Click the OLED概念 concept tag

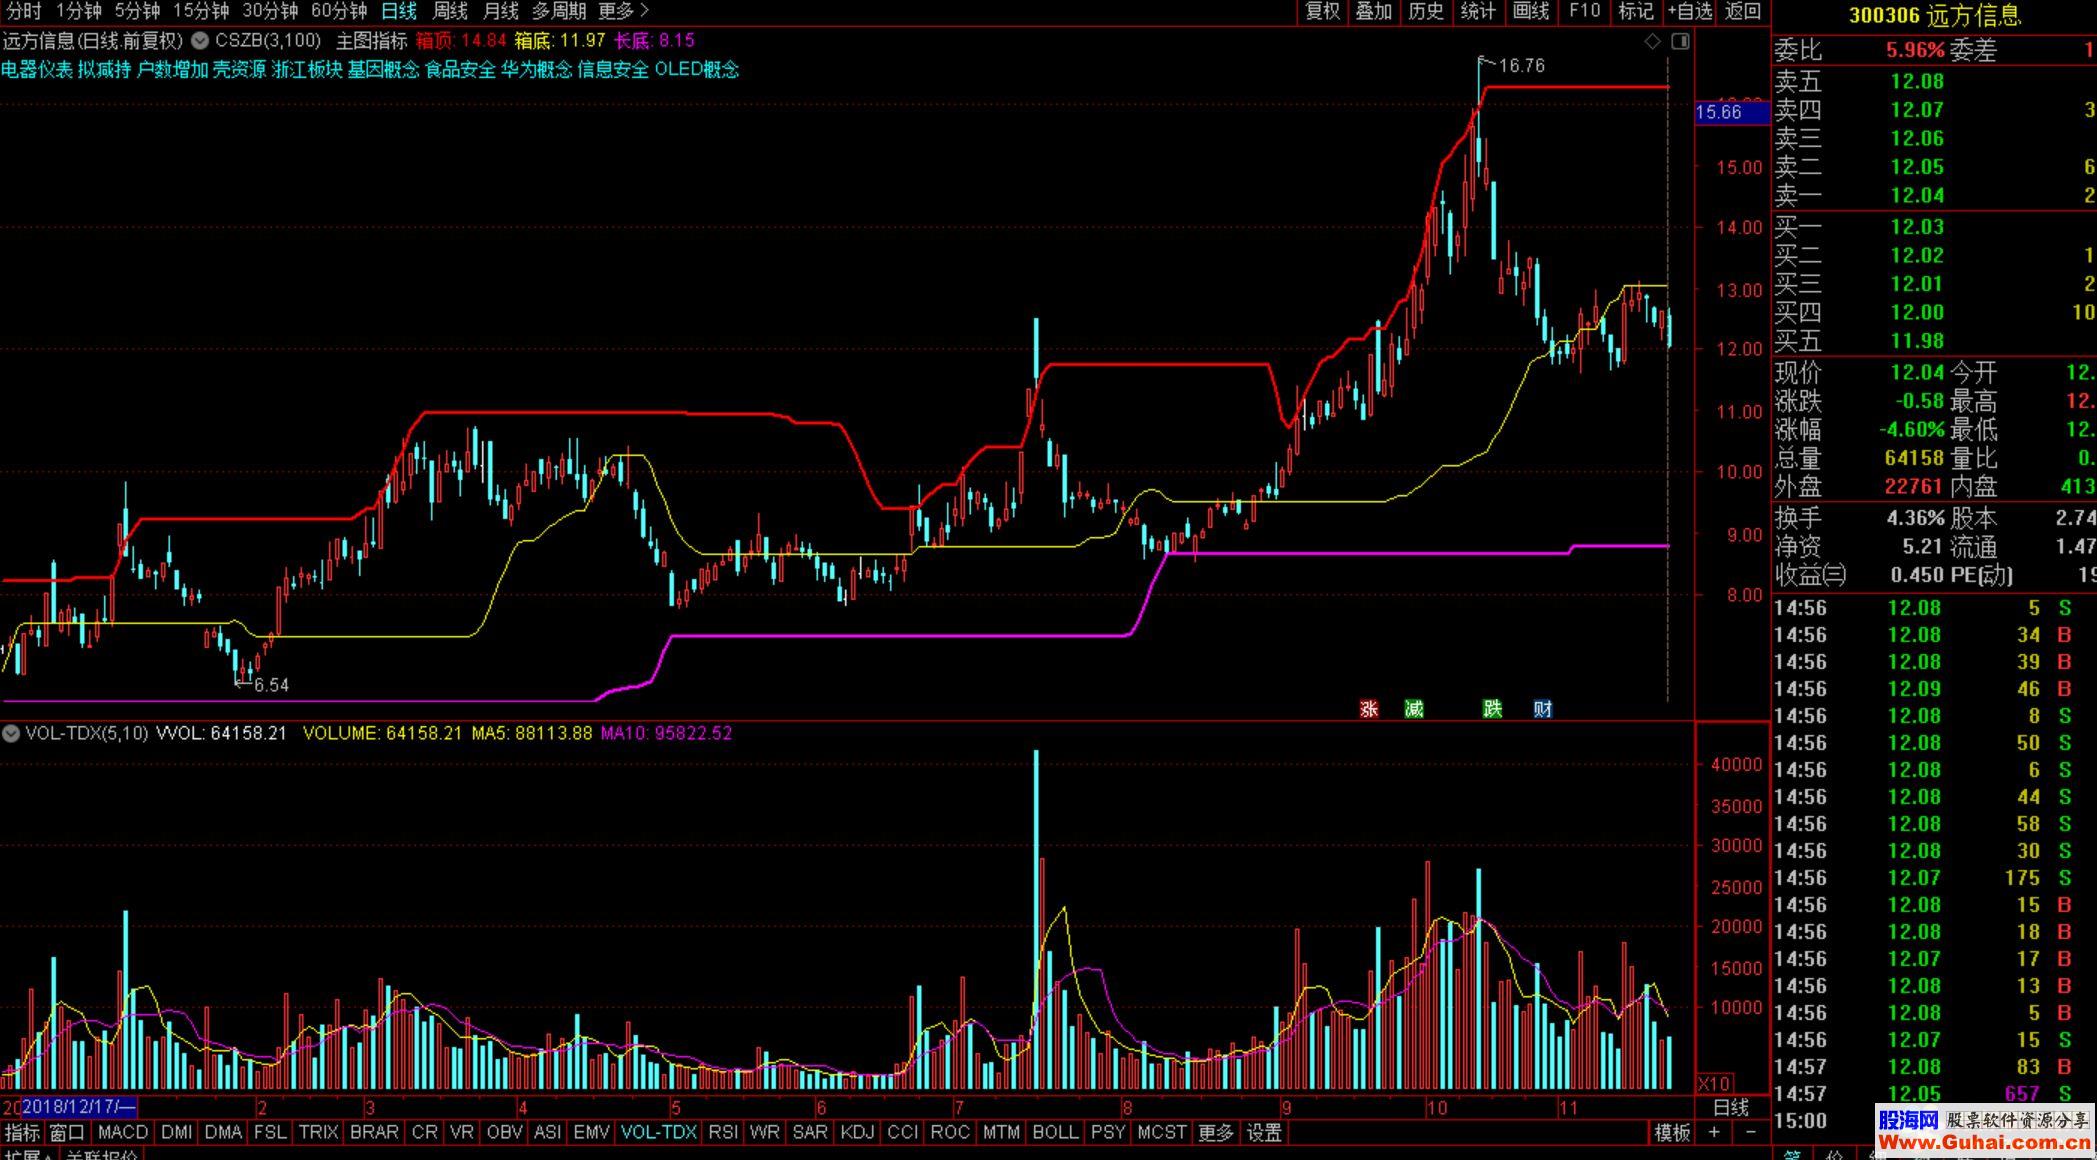[x=697, y=69]
